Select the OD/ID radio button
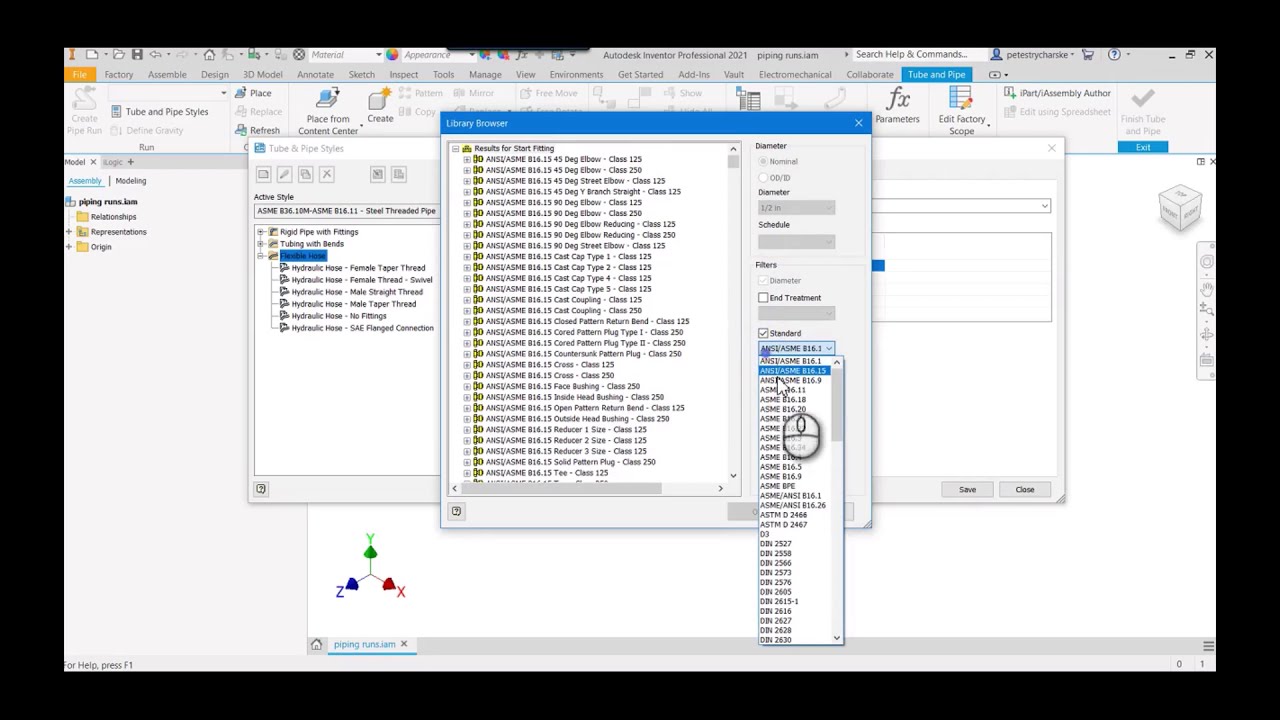This screenshot has width=1280, height=720. pyautogui.click(x=763, y=177)
